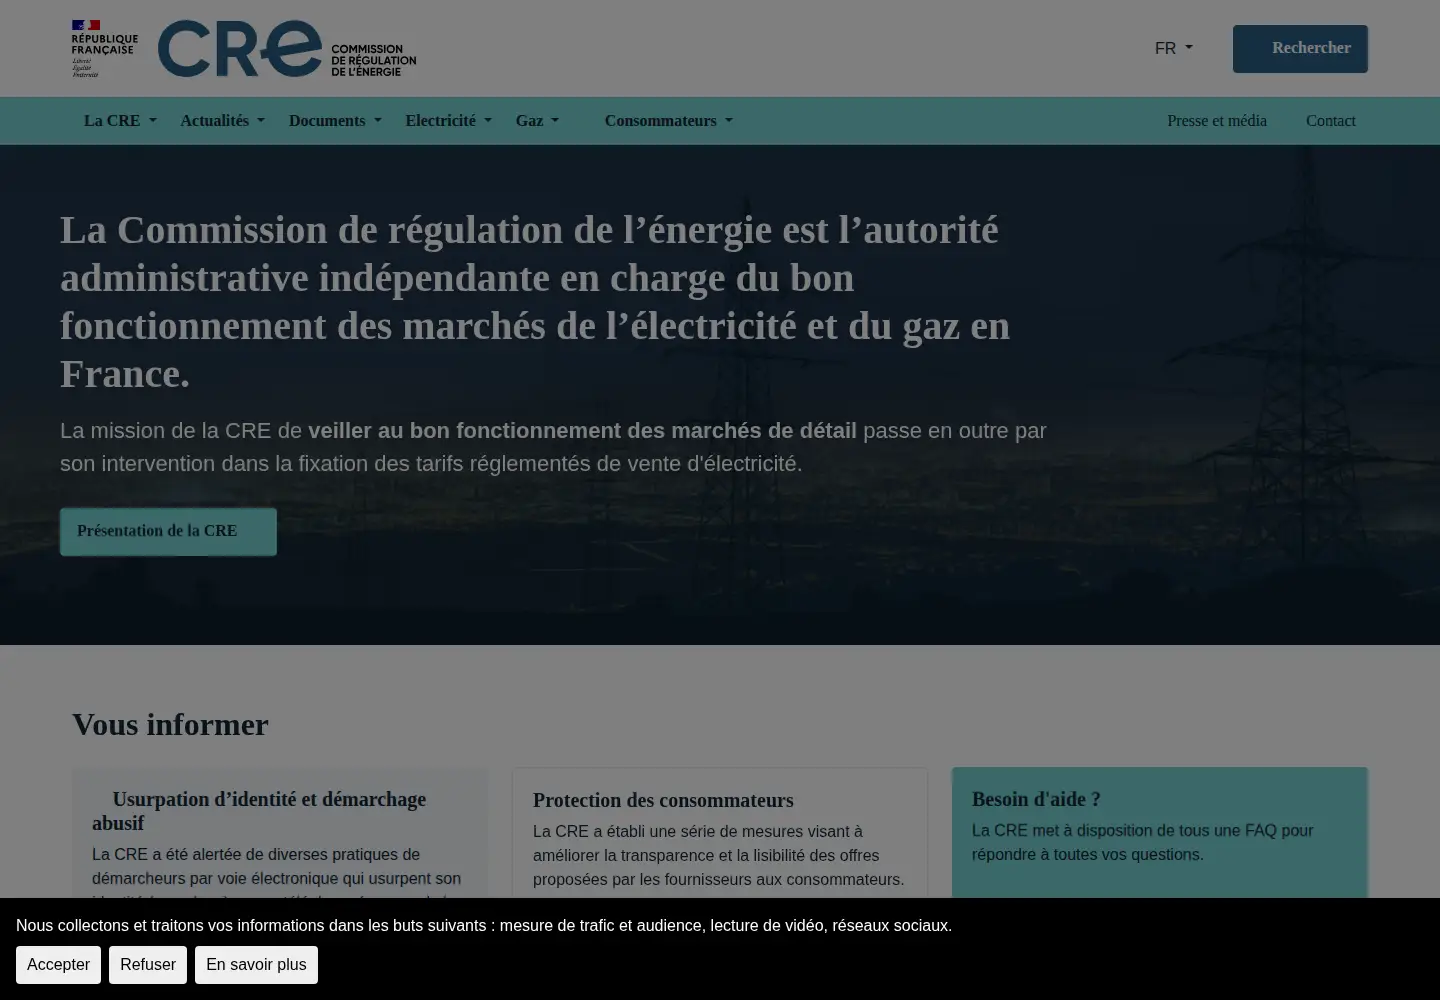Open Usurpation d'identité et démarchage abusif card
This screenshot has height=1000, width=1440.
click(x=280, y=834)
